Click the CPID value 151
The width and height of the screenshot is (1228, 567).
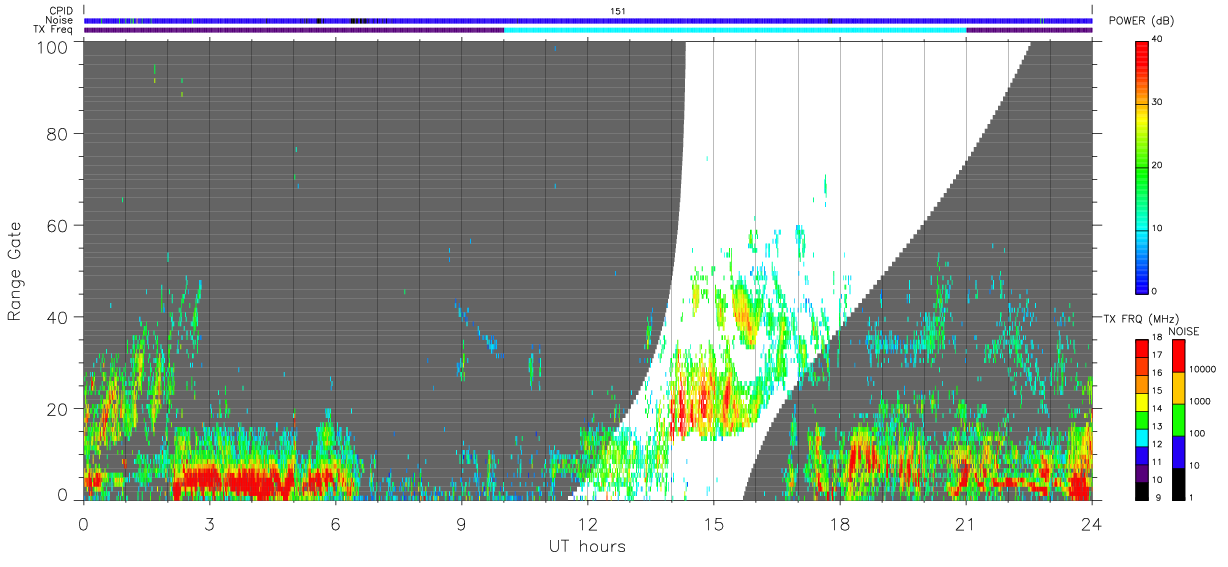617,11
